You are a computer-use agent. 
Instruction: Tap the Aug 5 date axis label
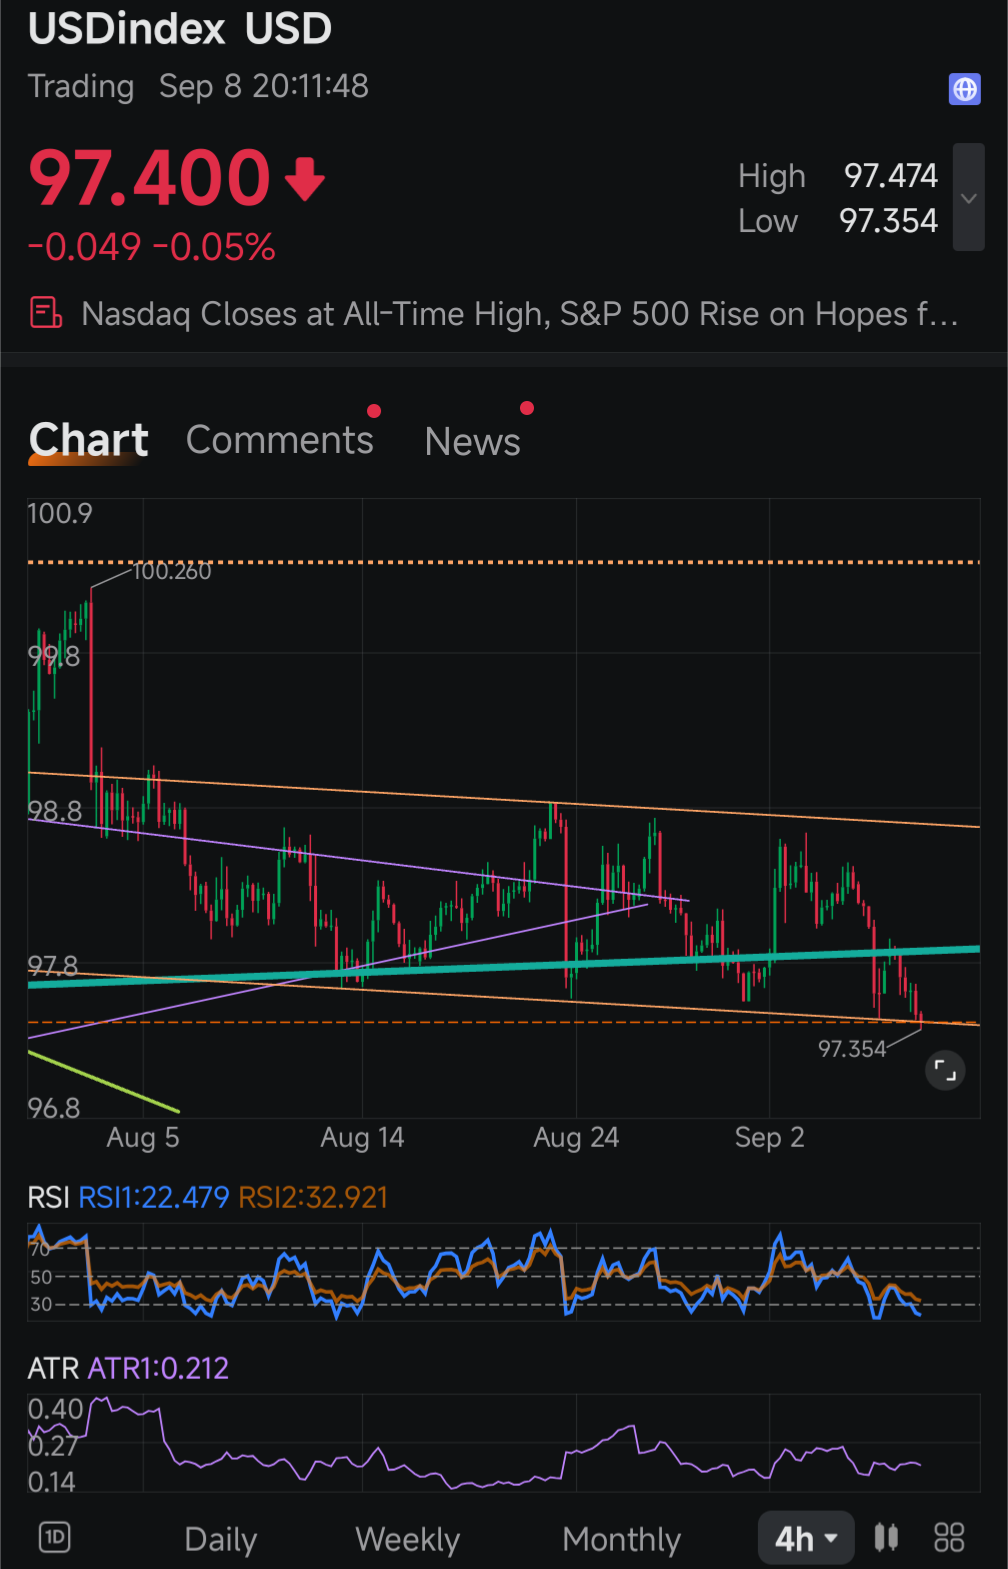143,1137
